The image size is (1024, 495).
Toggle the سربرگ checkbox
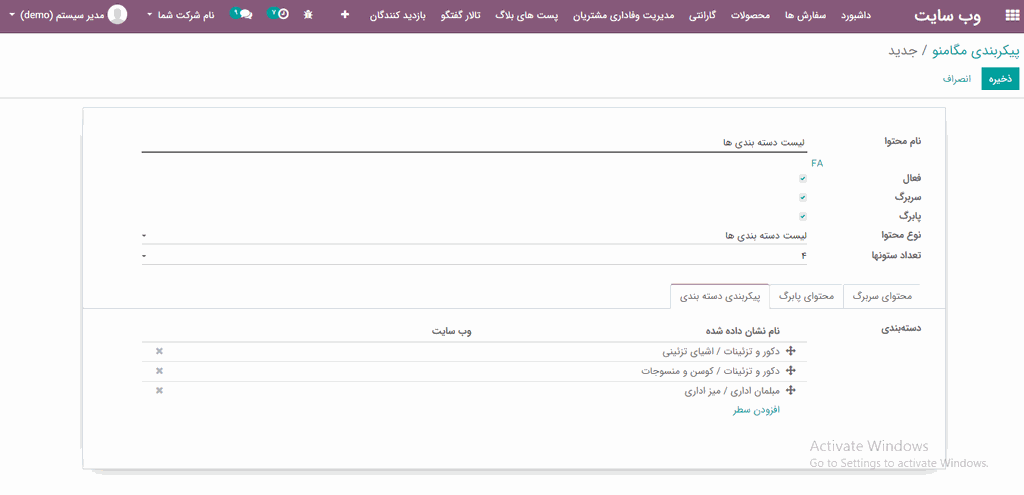click(x=803, y=197)
